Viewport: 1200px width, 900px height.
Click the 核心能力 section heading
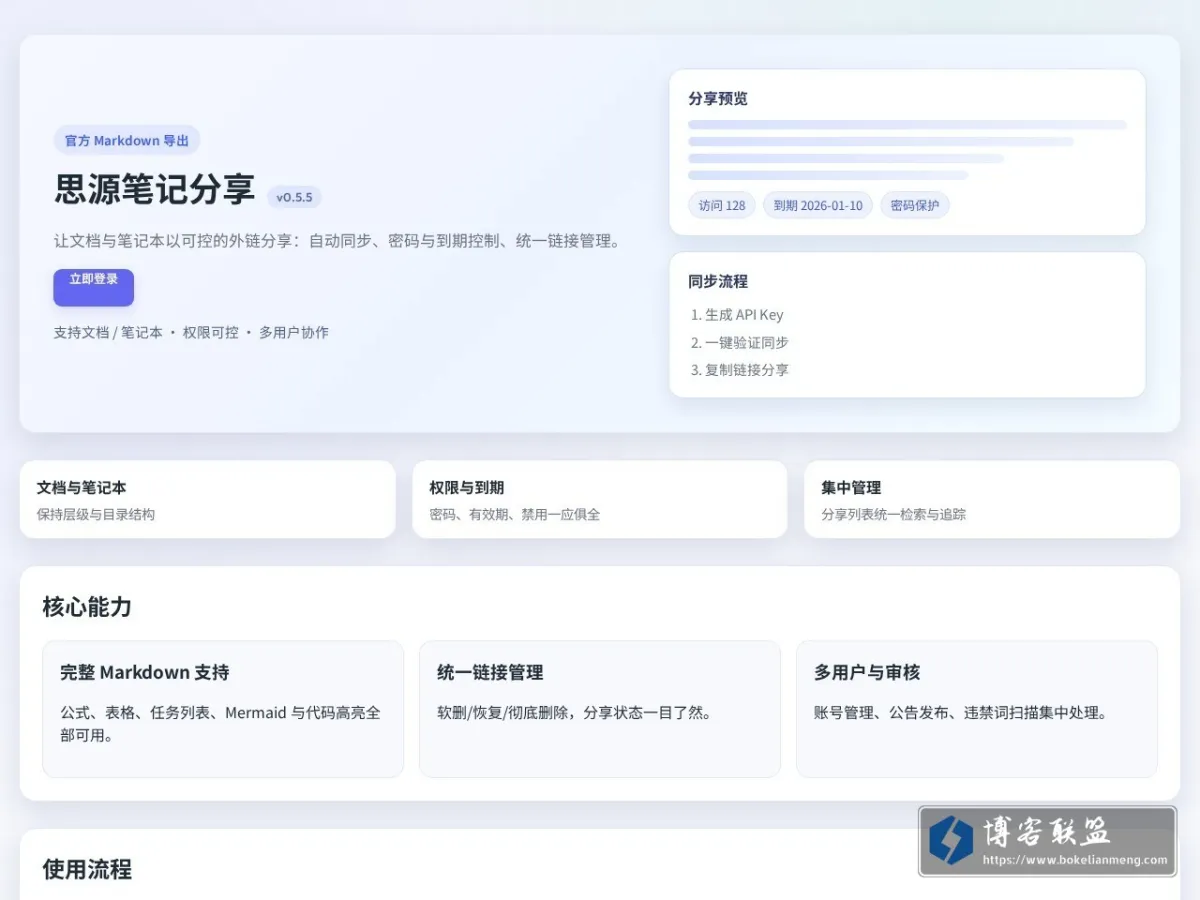click(x=87, y=607)
